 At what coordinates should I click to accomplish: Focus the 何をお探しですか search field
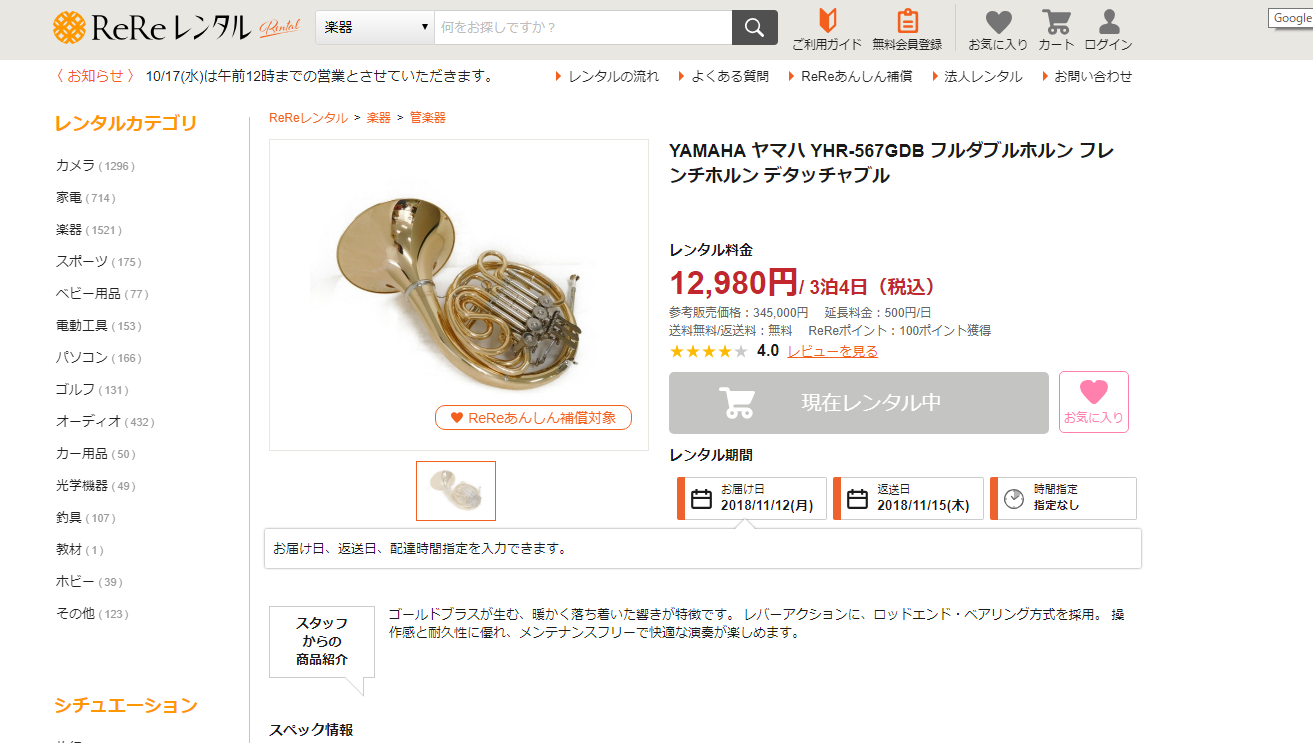[x=583, y=28]
